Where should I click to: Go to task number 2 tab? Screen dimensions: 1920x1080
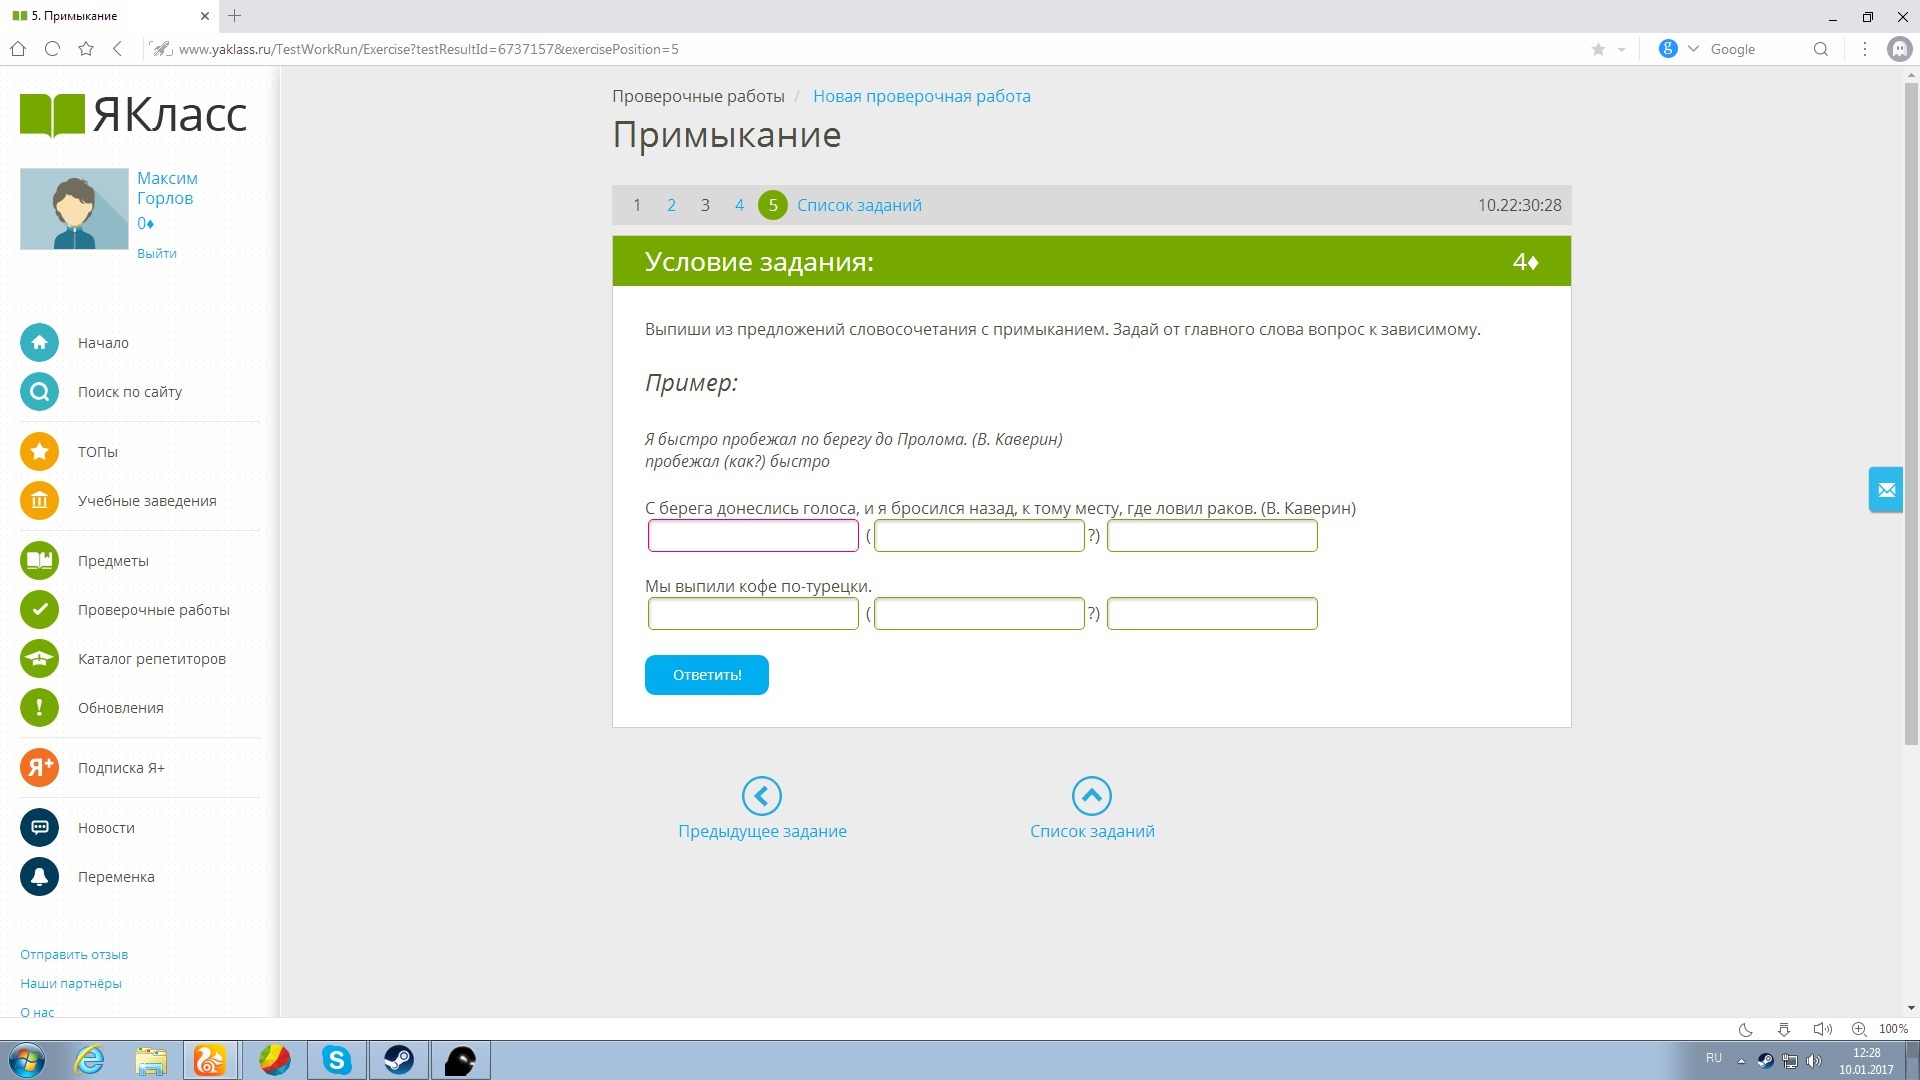tap(671, 205)
